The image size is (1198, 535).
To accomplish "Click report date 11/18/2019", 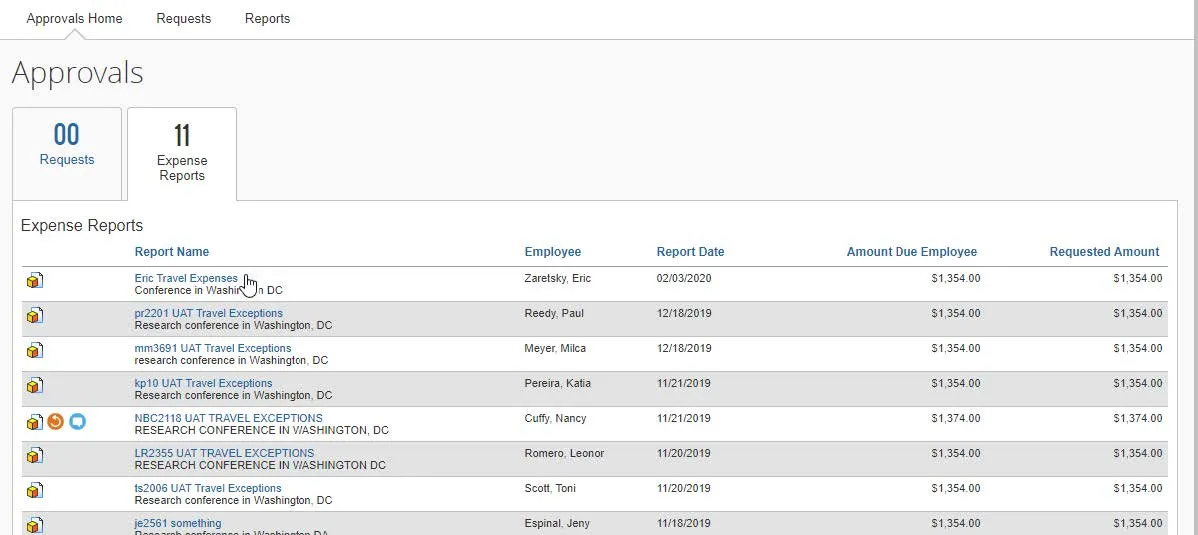I will click(684, 524).
